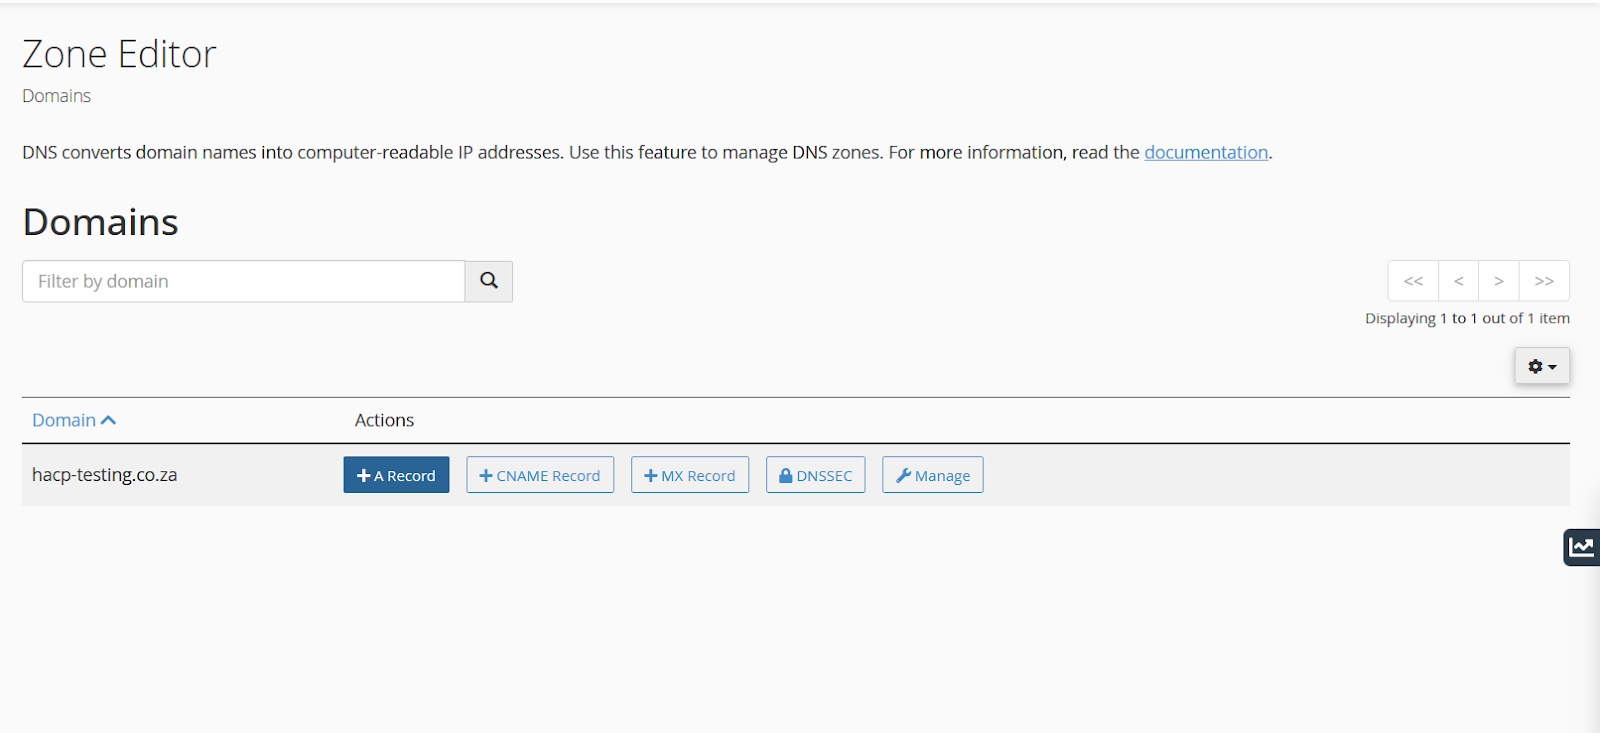Click the search magnifier icon button
Screen dimensions: 1600x733
tap(489, 281)
